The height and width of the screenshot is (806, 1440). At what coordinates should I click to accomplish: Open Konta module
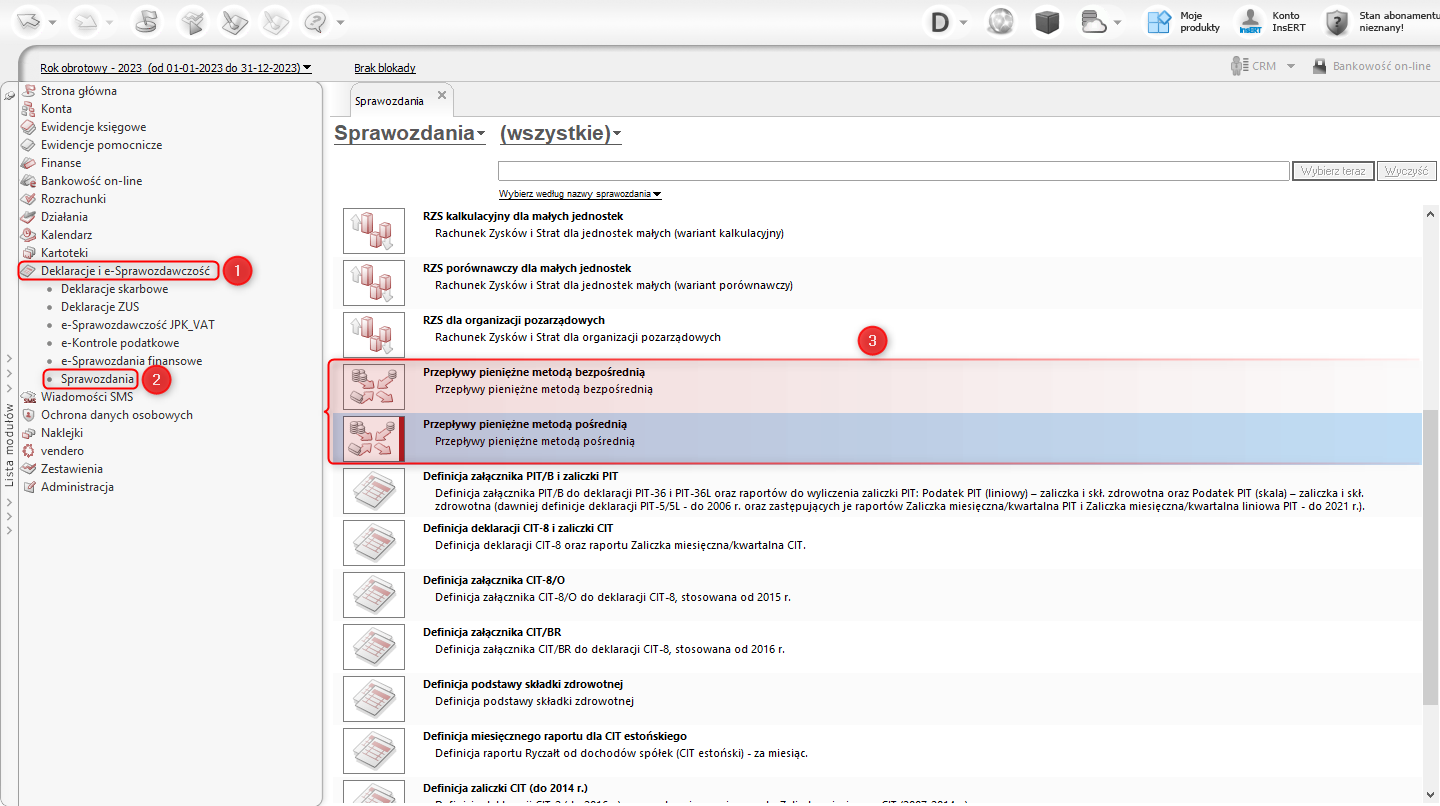[x=56, y=109]
